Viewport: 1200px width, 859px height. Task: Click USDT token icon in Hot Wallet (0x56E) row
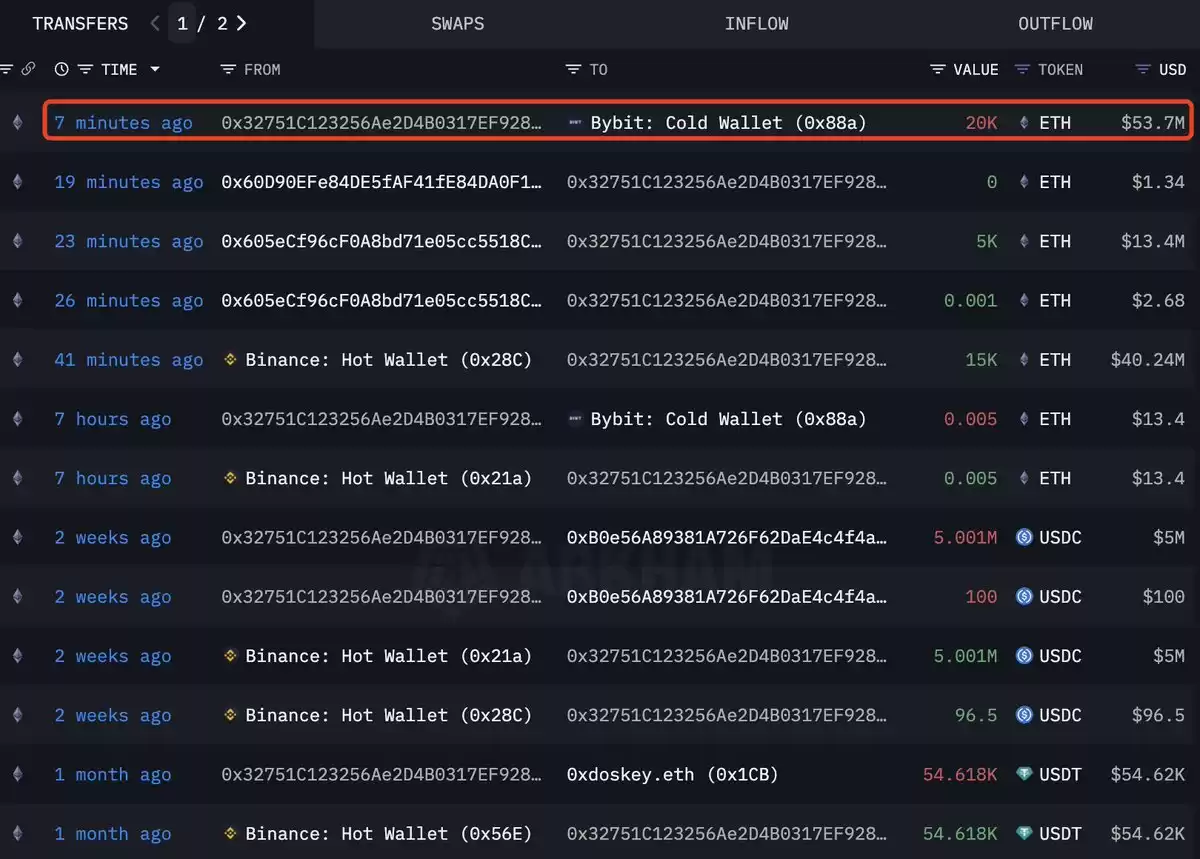click(x=1023, y=833)
